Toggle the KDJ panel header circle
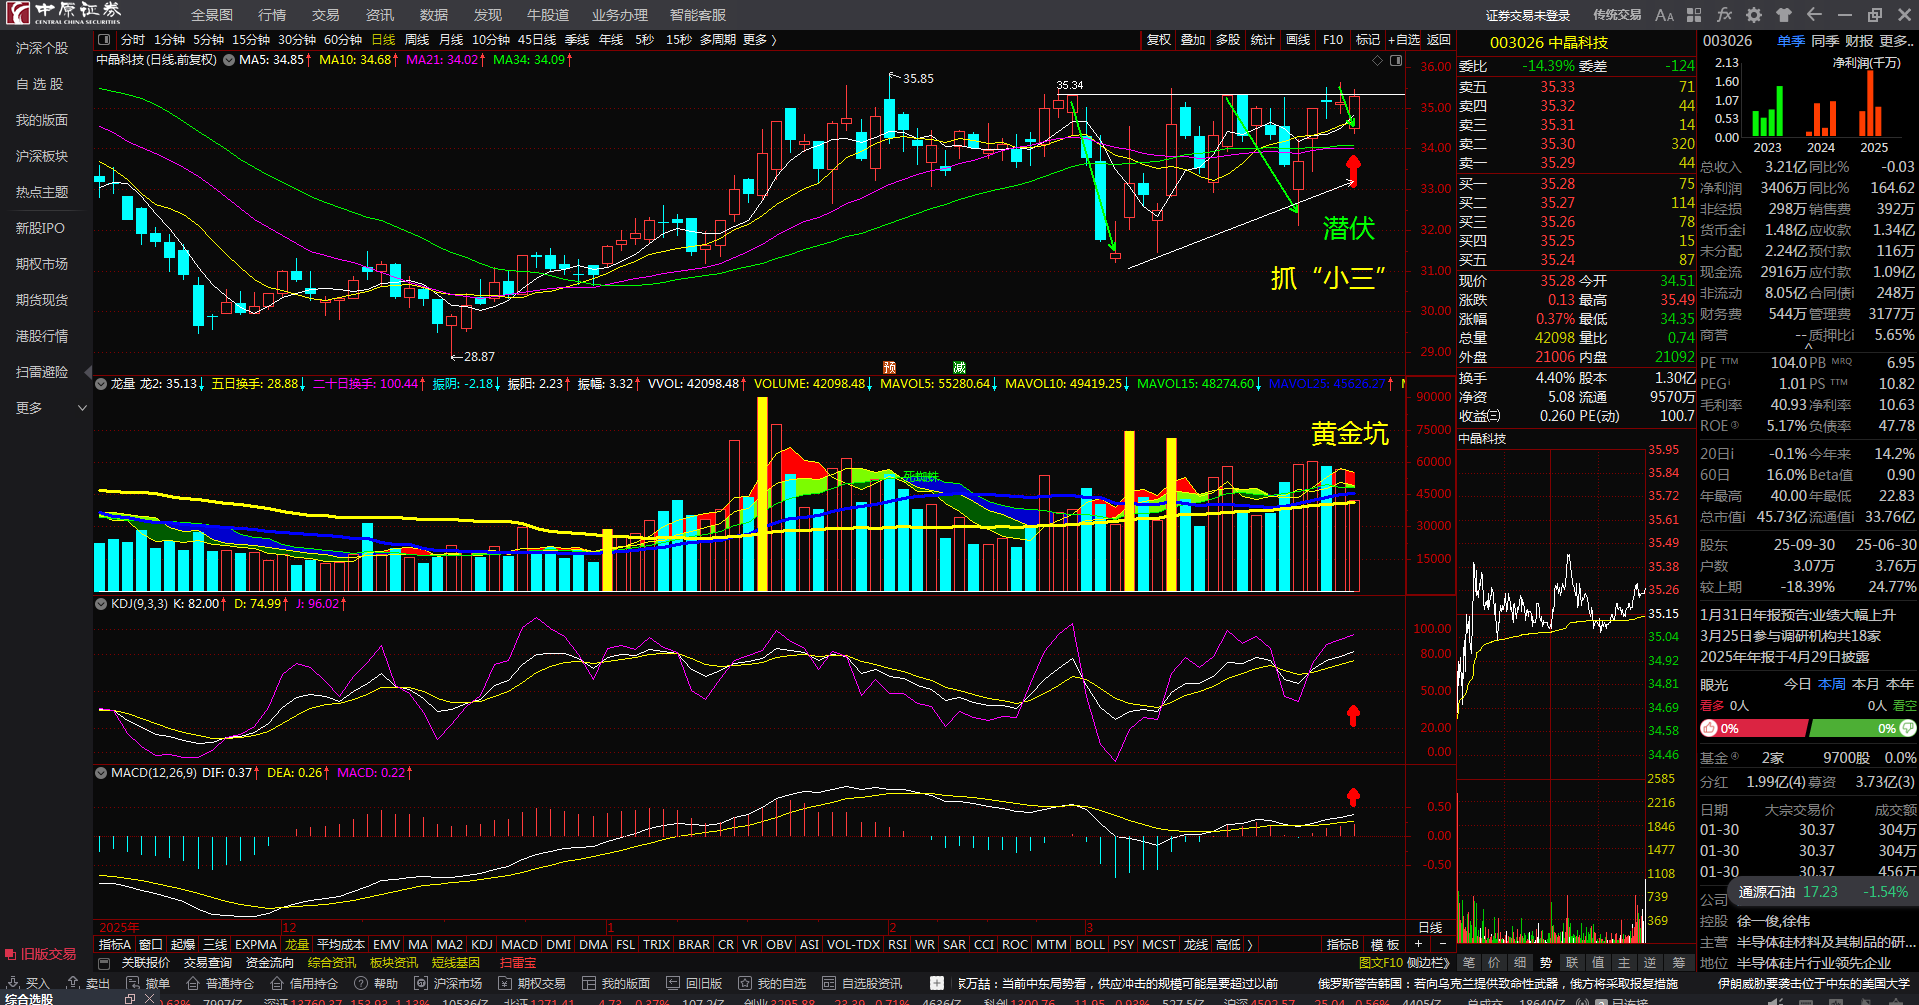This screenshot has height=1005, width=1919. [x=101, y=603]
